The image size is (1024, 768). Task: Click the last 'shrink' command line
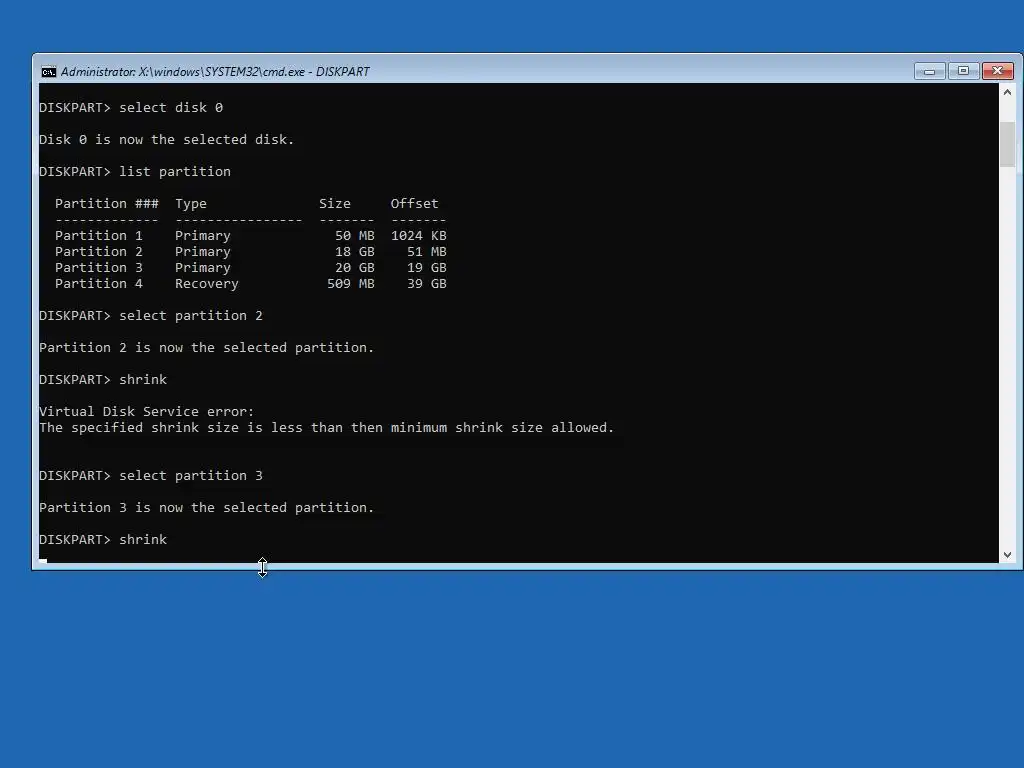[x=103, y=539]
